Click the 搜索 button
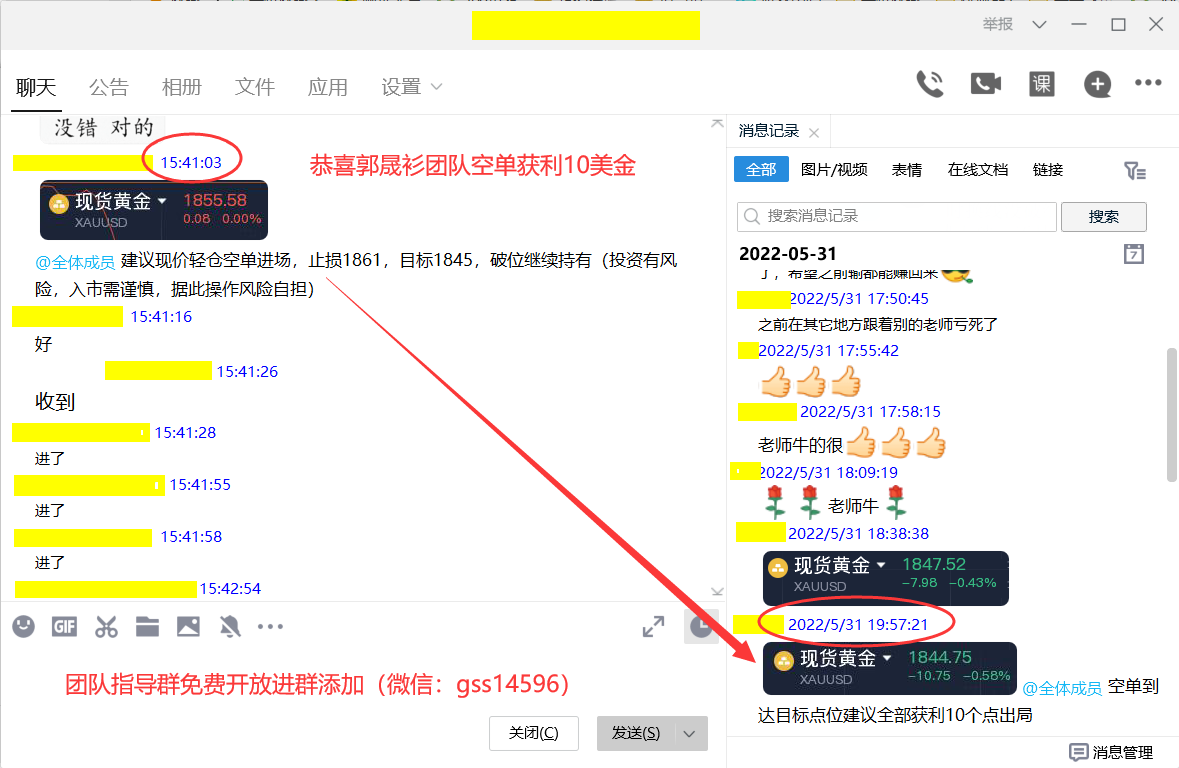The height and width of the screenshot is (768, 1179). [1104, 217]
